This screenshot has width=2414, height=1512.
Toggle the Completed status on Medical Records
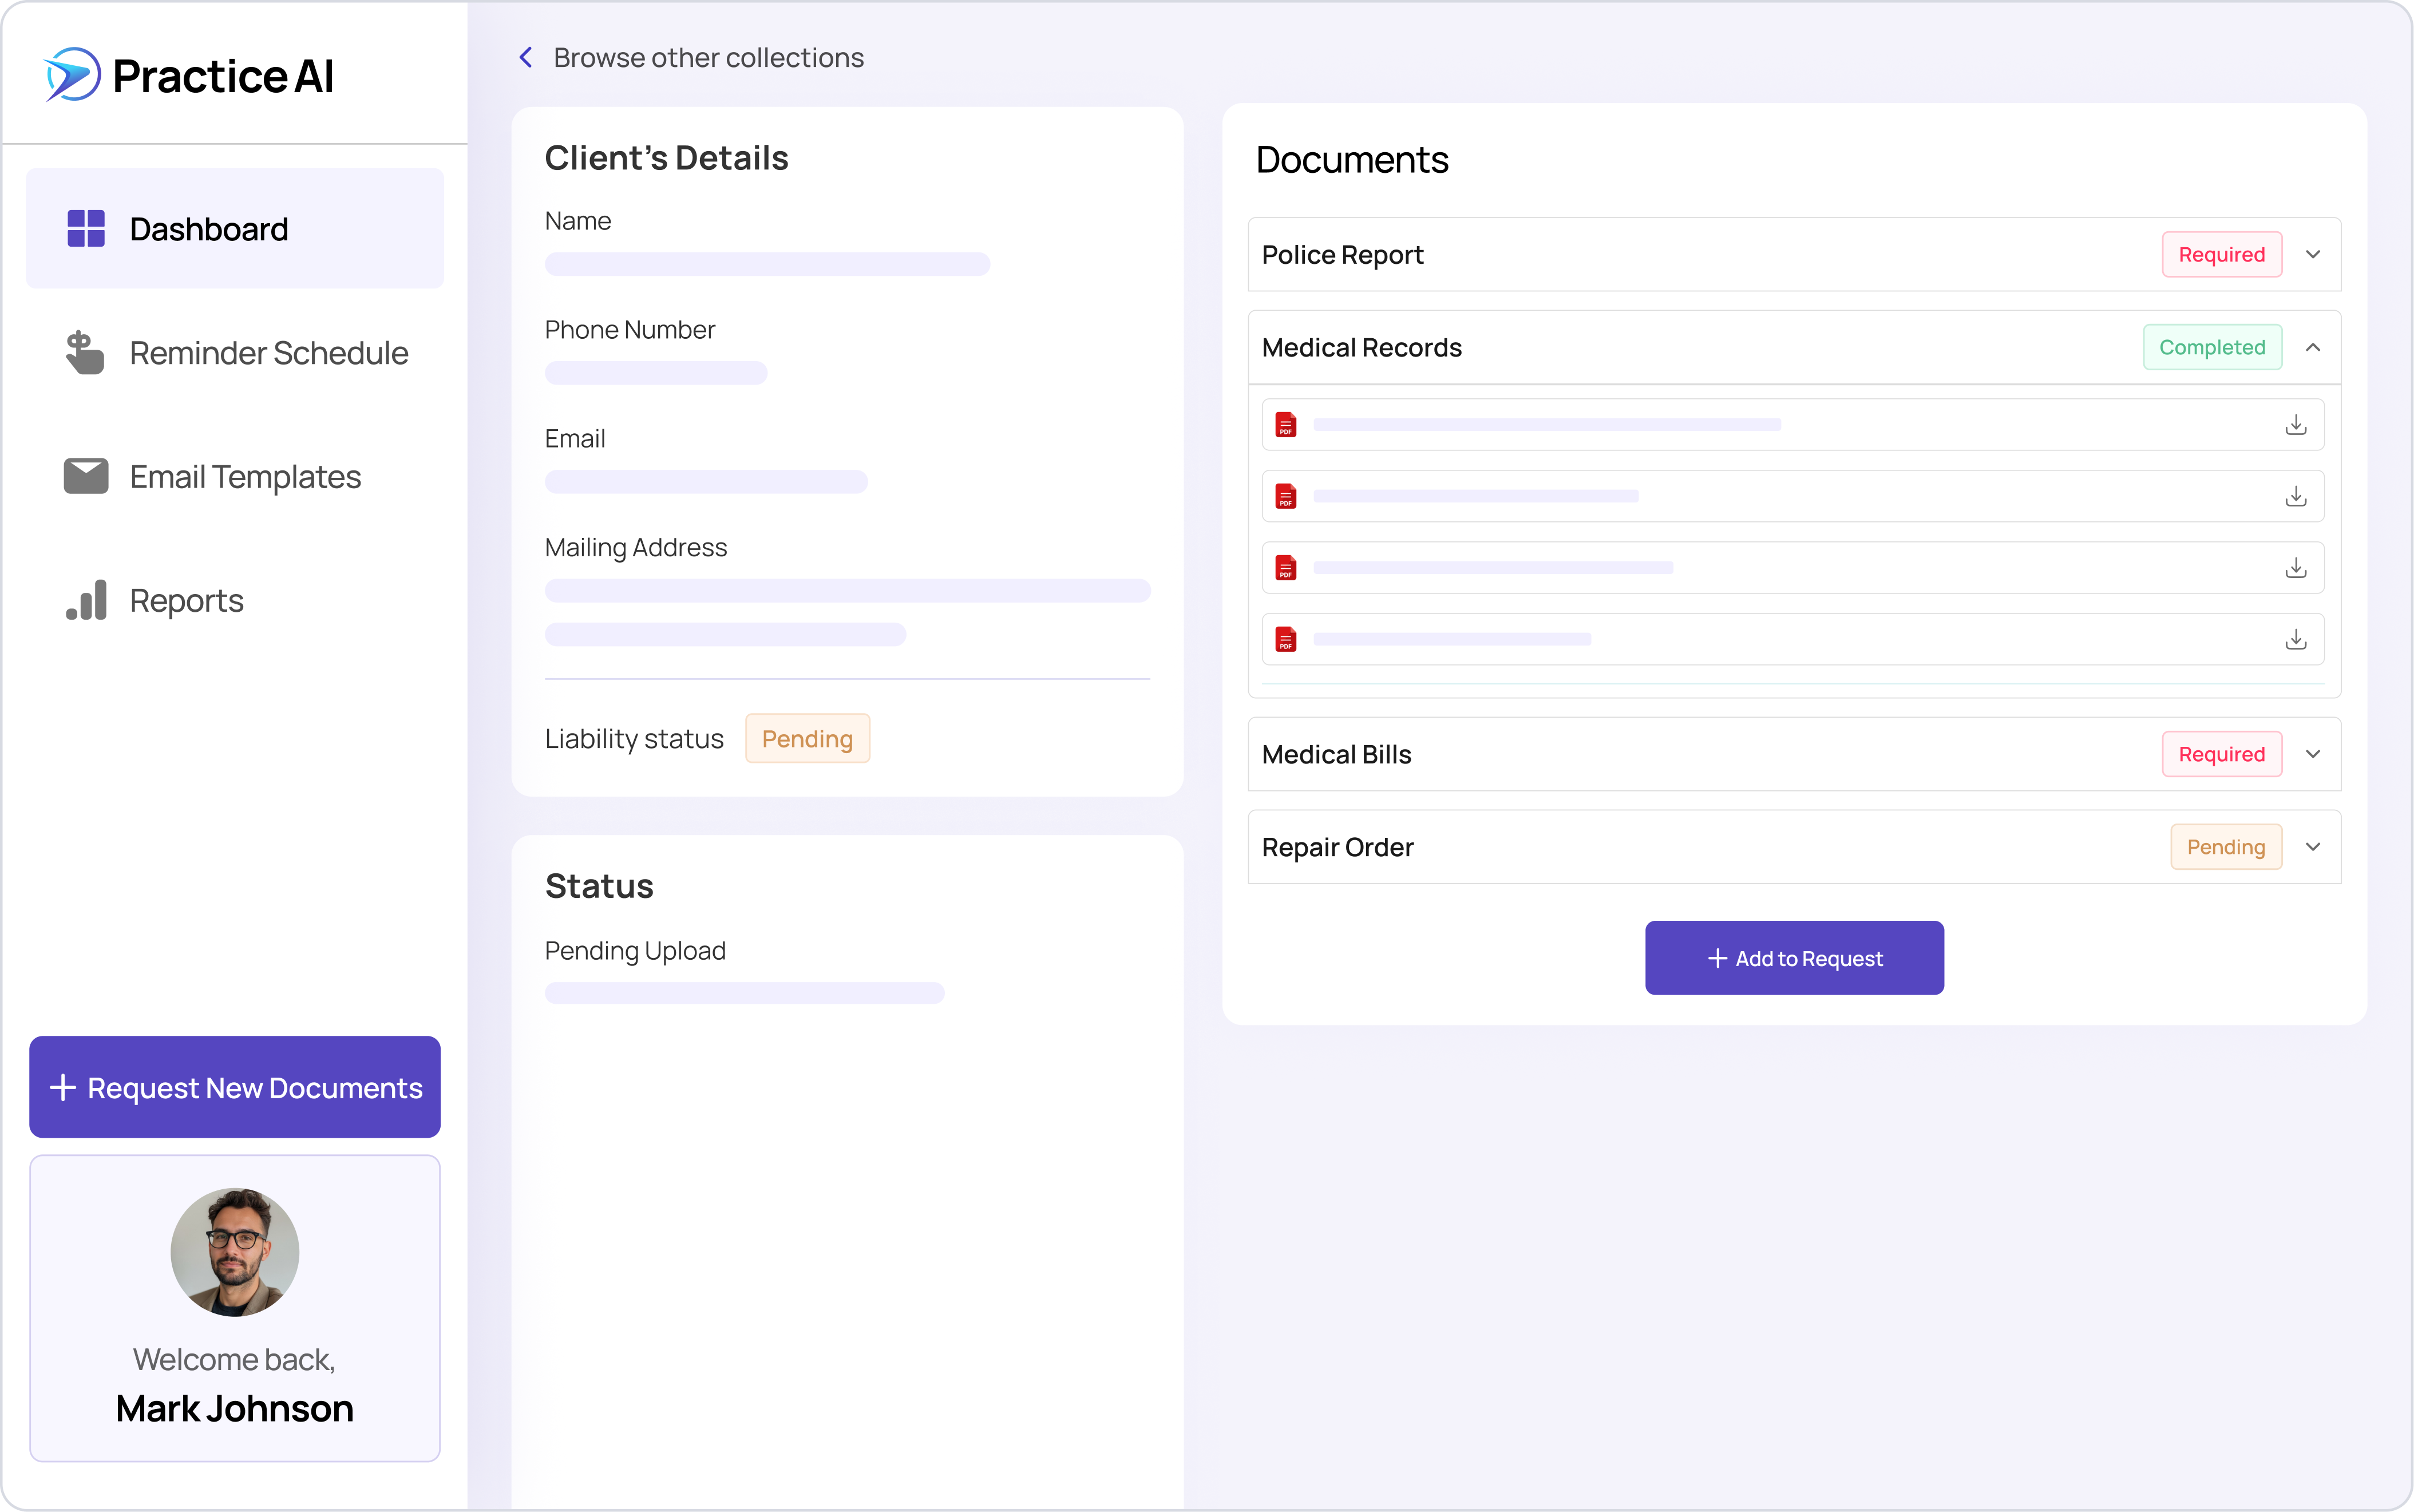click(x=2212, y=347)
